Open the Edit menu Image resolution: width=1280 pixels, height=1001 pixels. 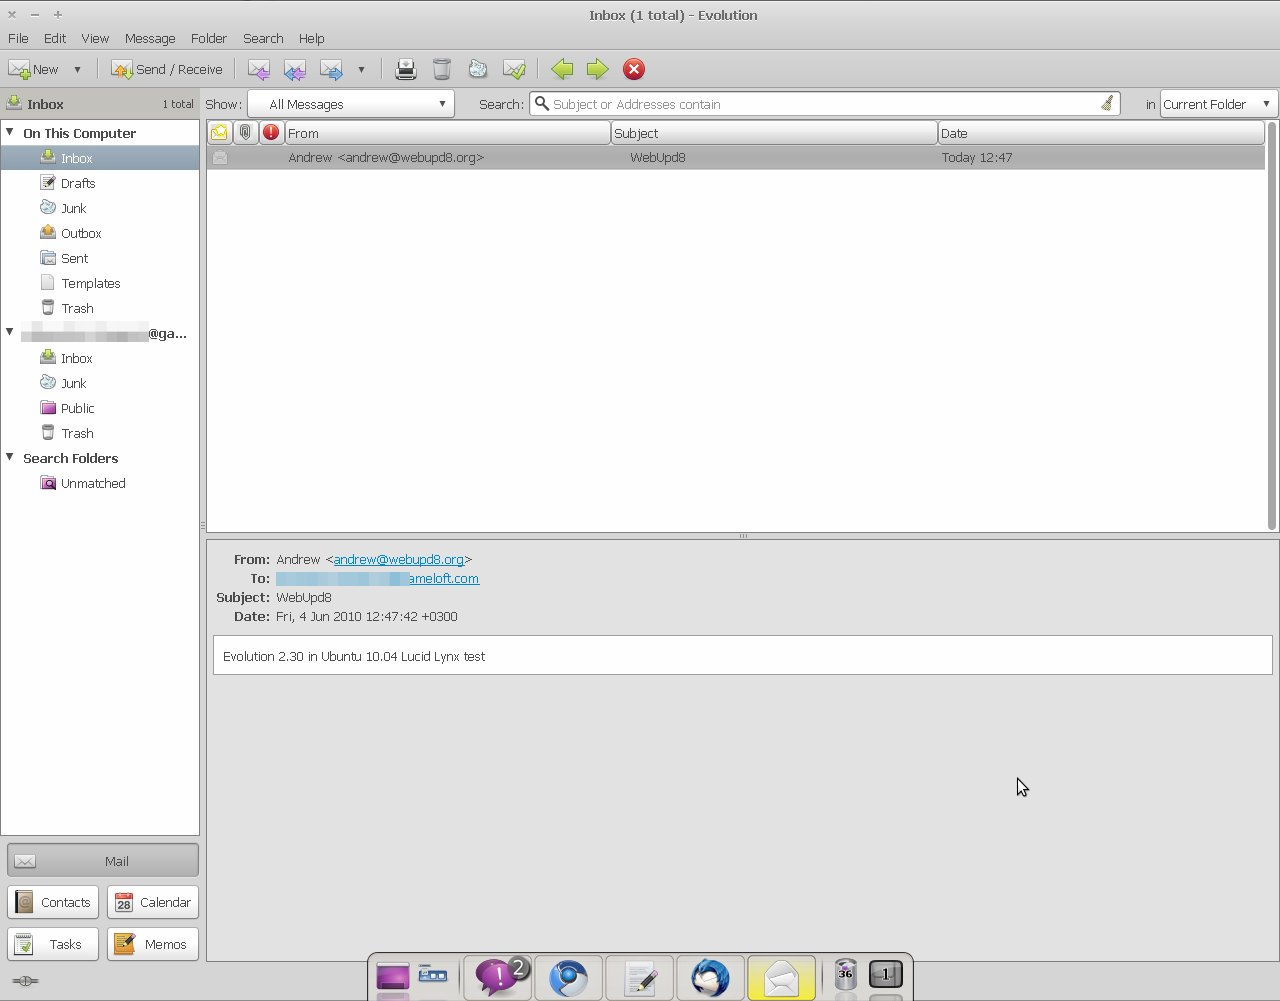55,38
